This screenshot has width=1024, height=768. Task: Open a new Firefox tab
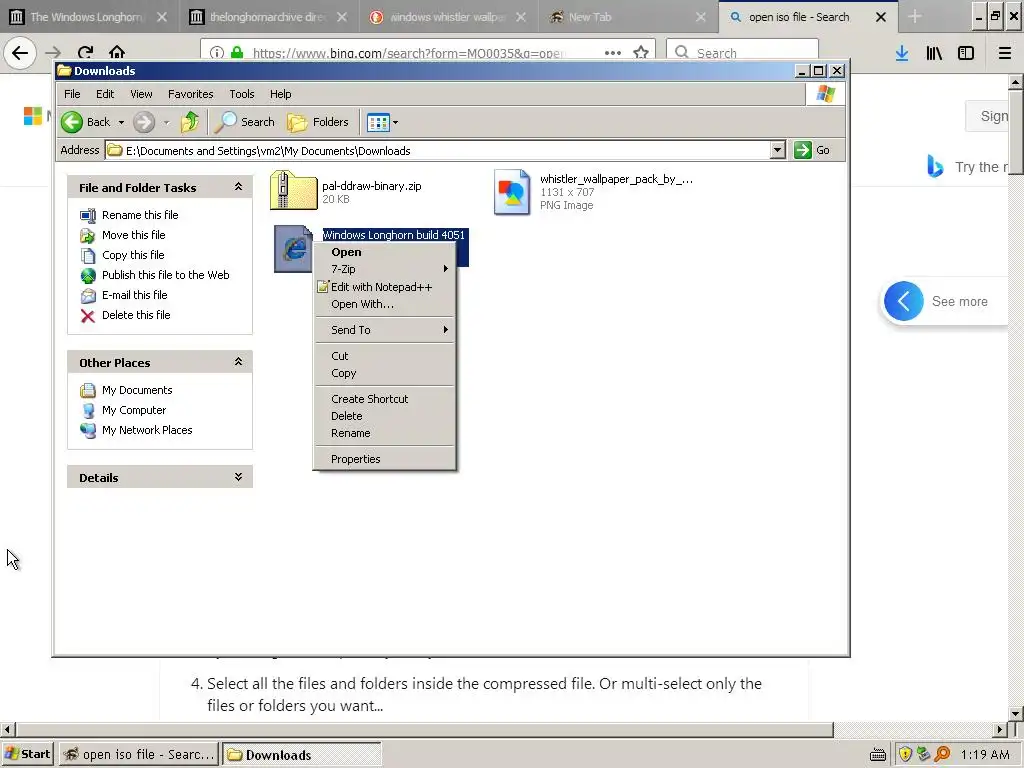pos(914,17)
